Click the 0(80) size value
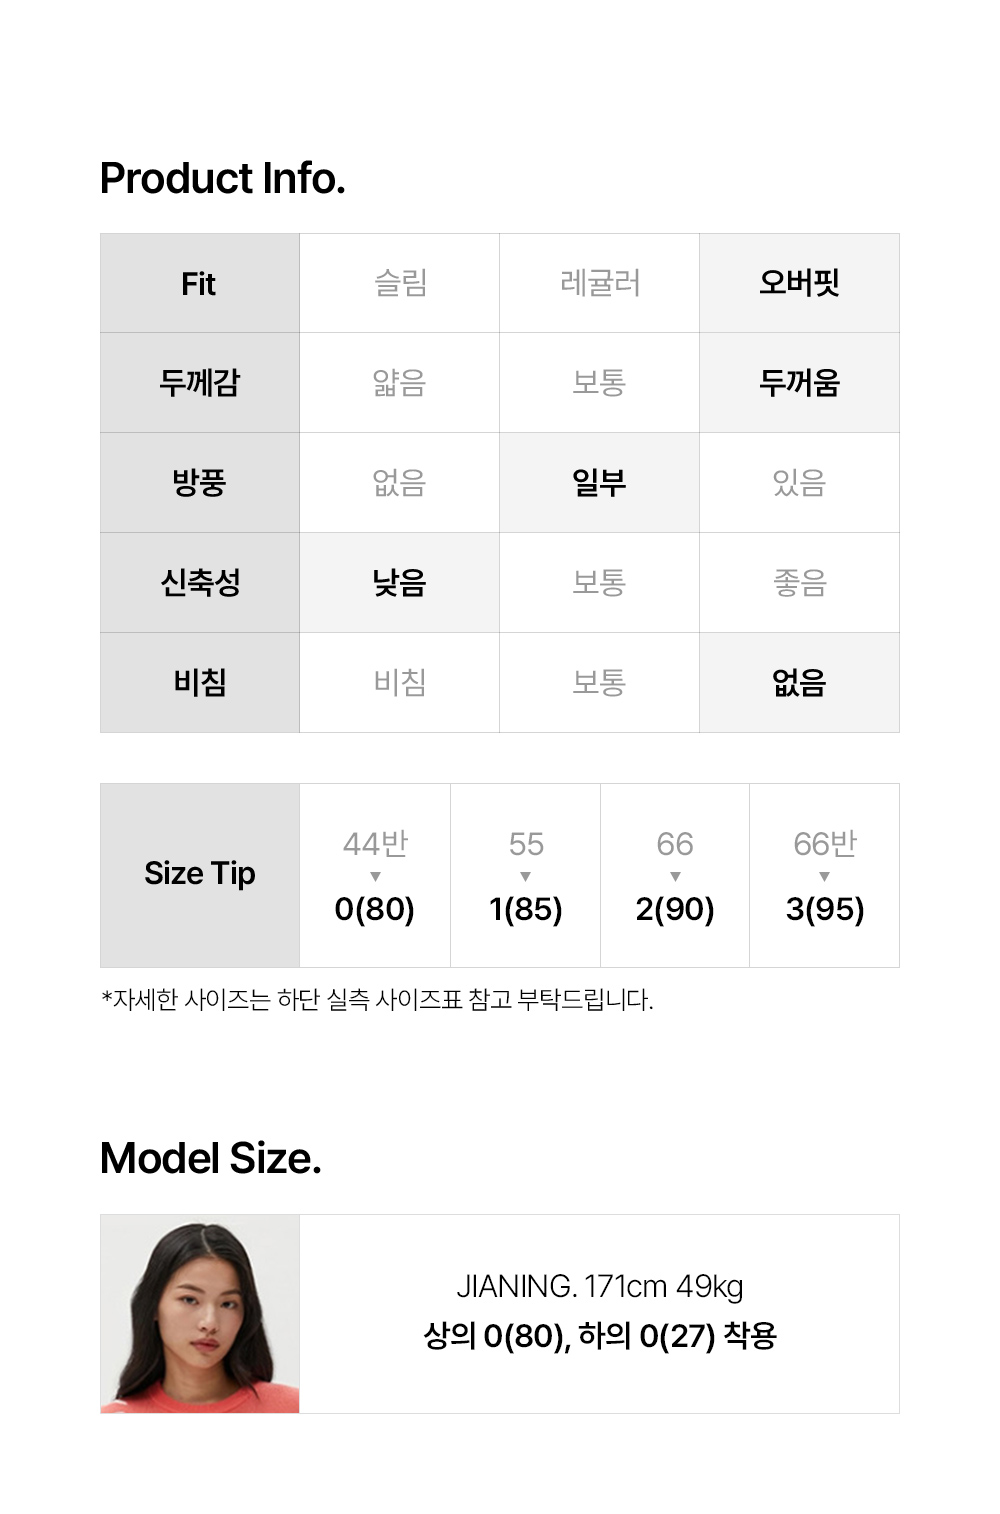Image resolution: width=1000 pixels, height=1514 pixels. [x=375, y=909]
